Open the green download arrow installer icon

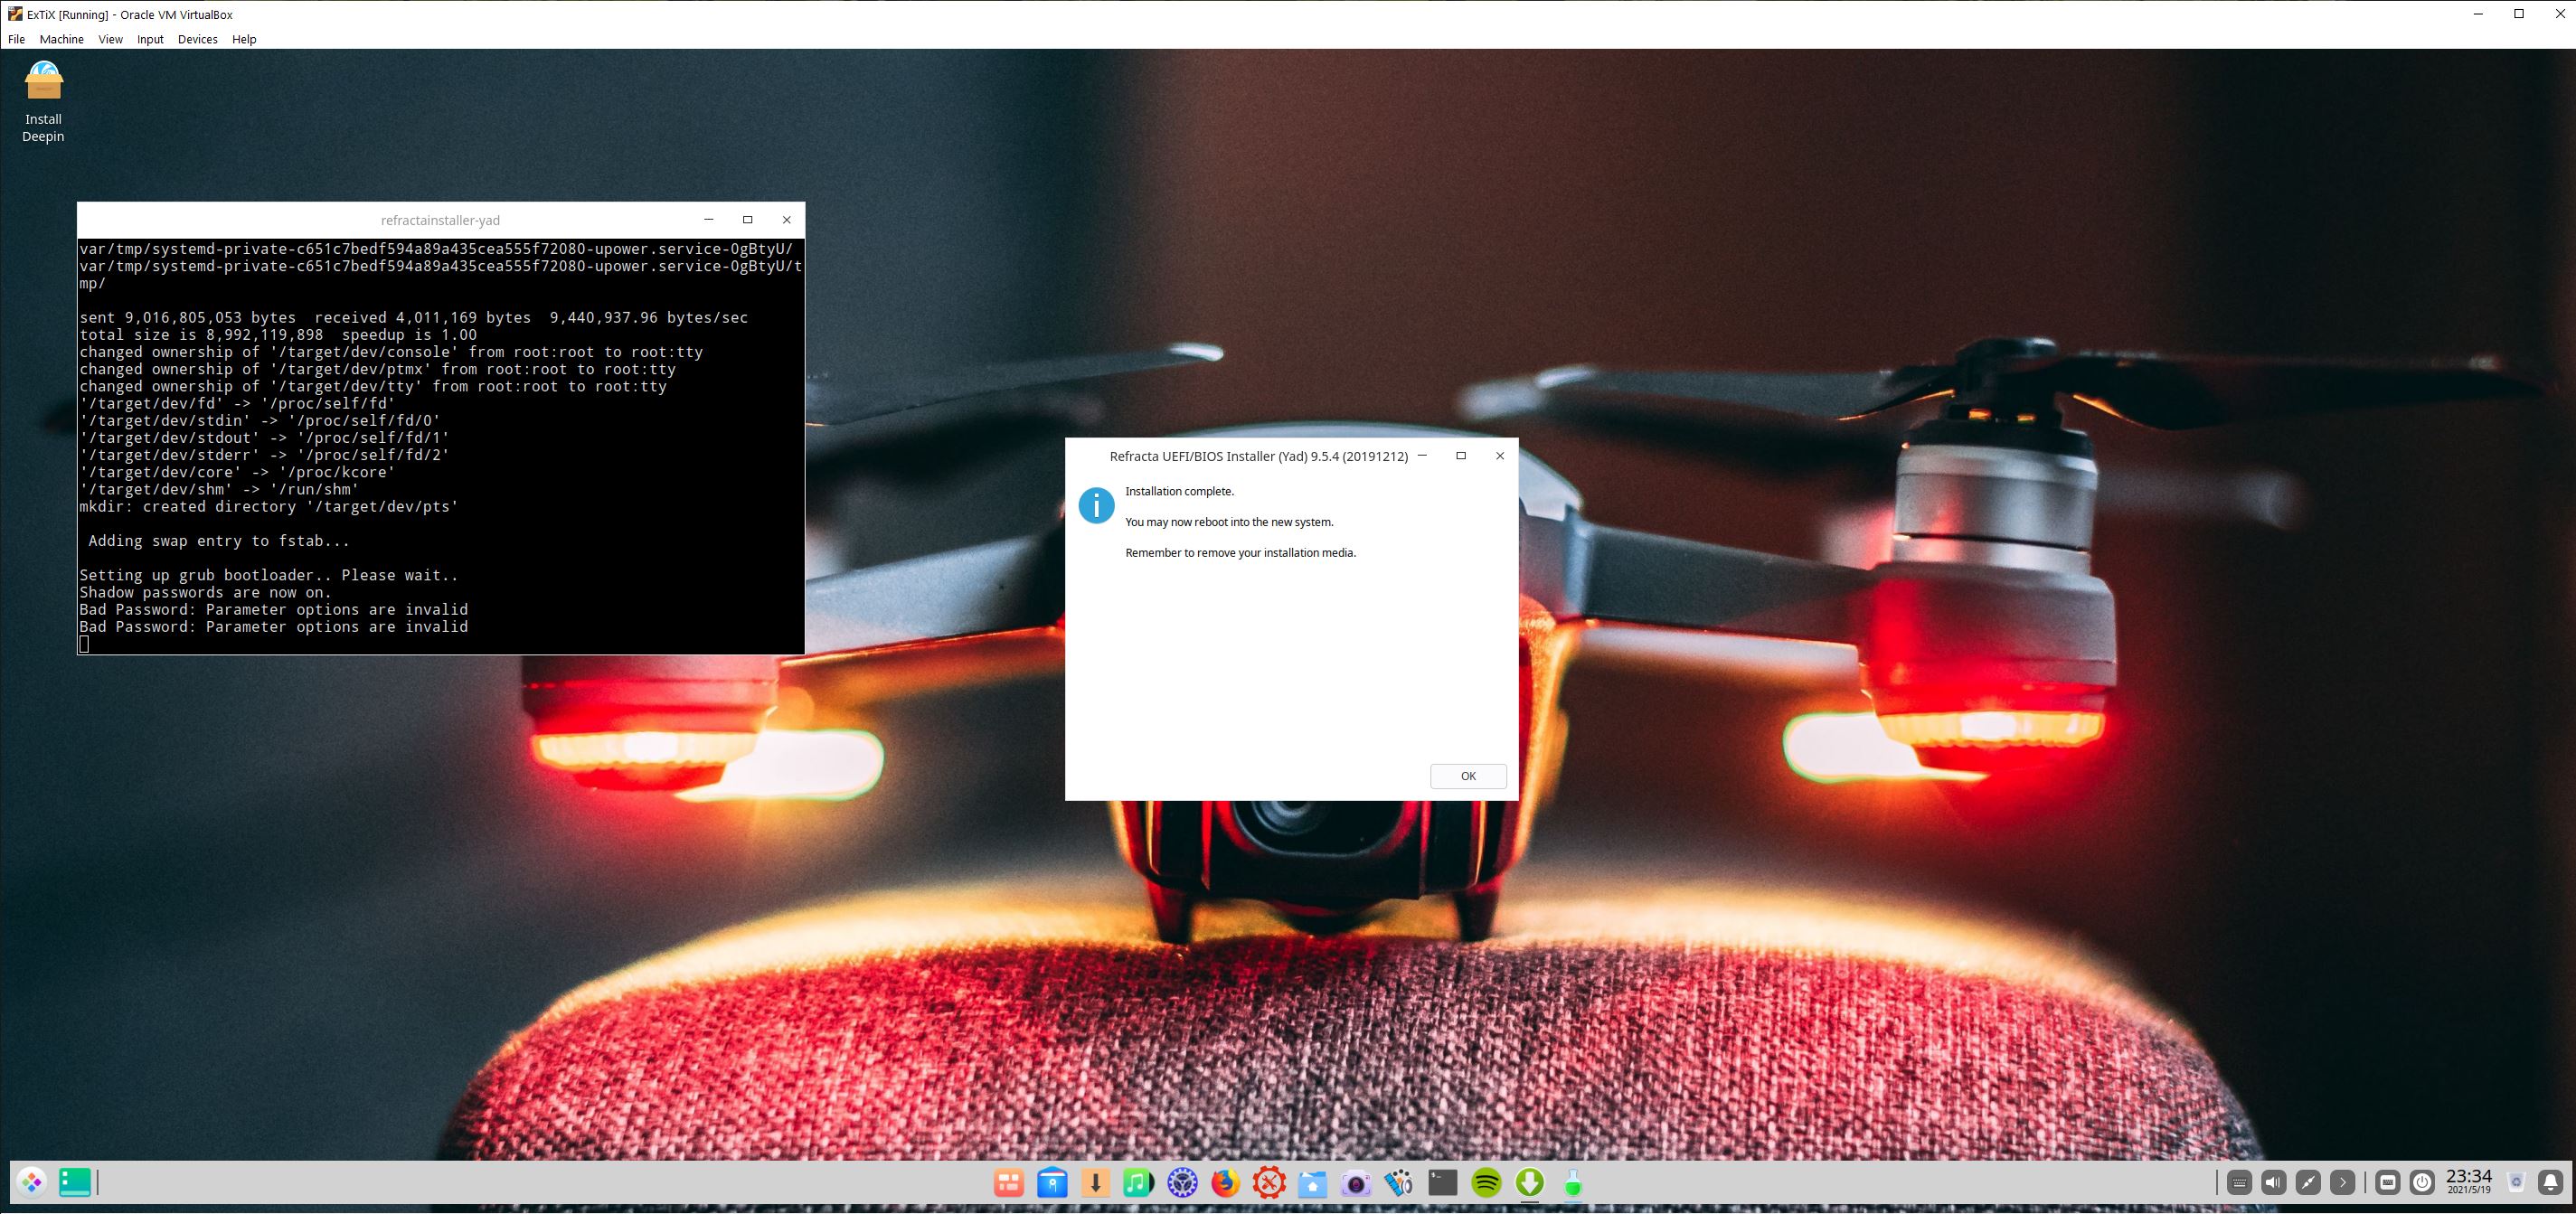(x=1530, y=1184)
